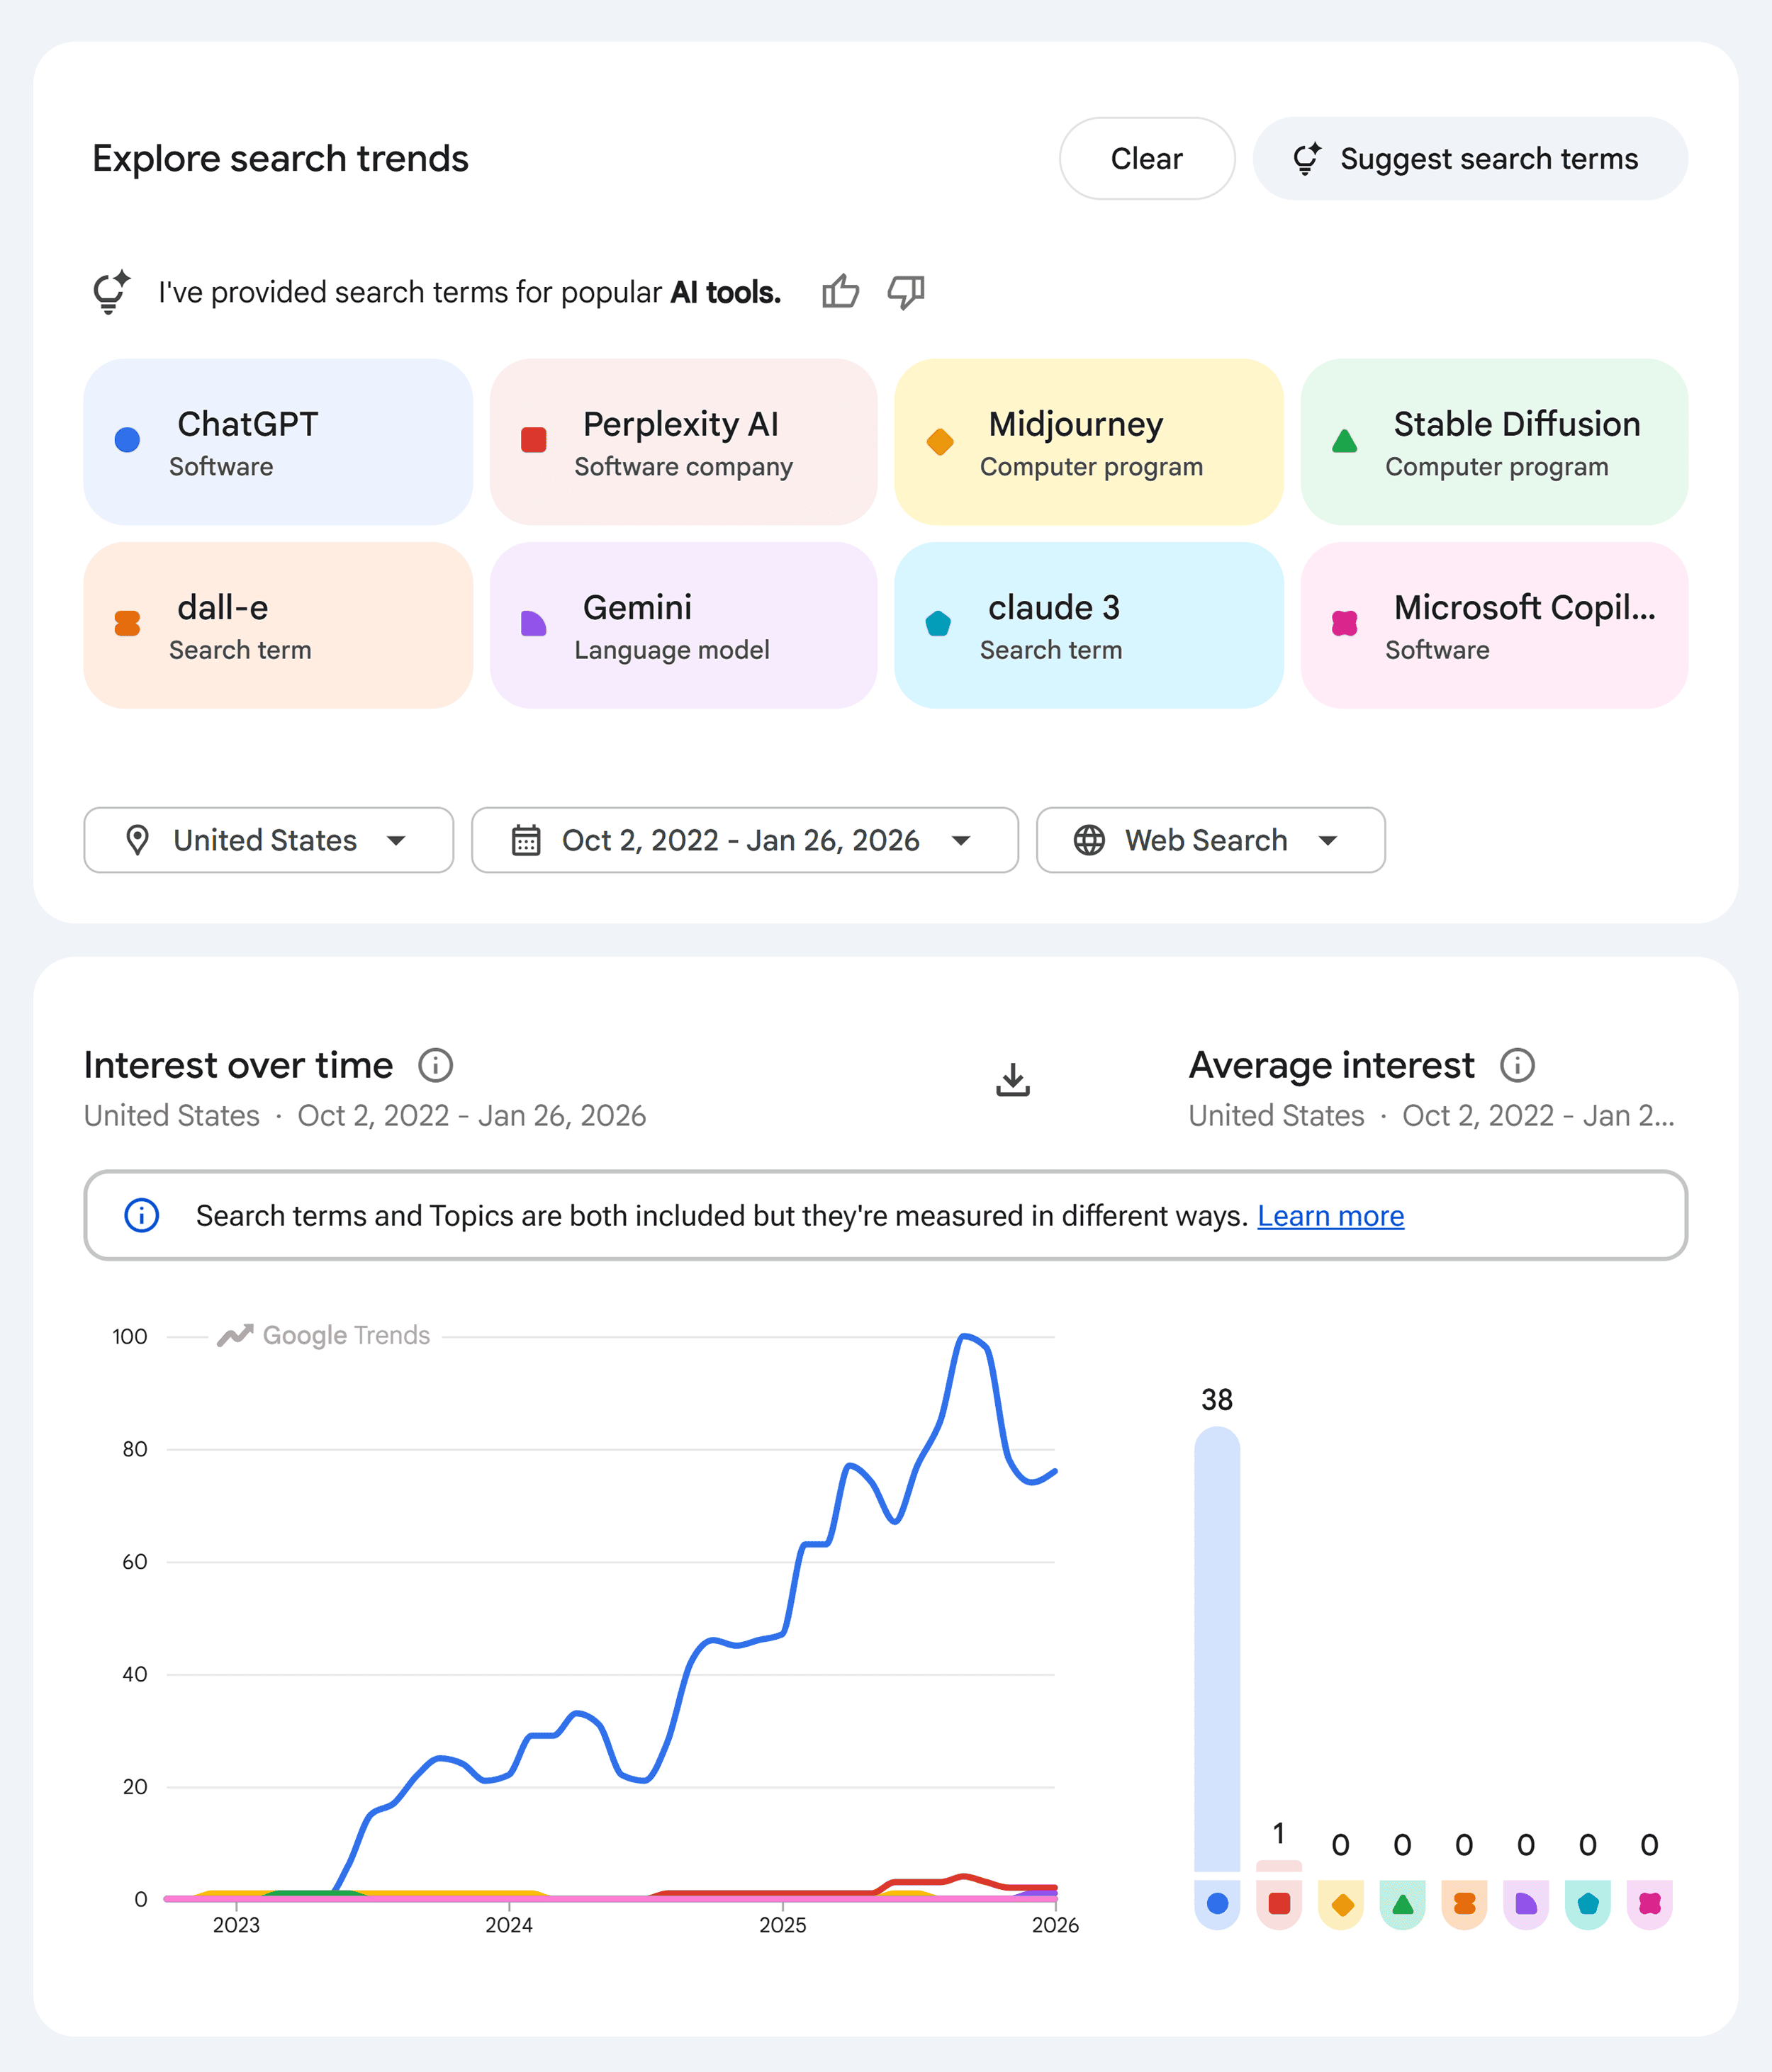
Task: Click the Clear button
Action: click(x=1147, y=158)
